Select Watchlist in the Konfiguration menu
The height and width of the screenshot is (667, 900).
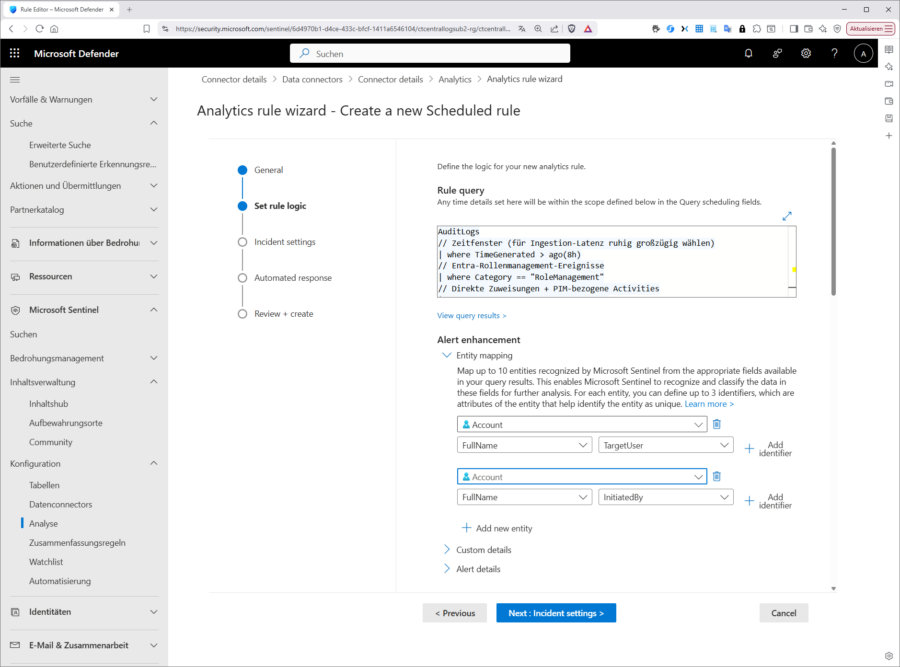point(47,562)
